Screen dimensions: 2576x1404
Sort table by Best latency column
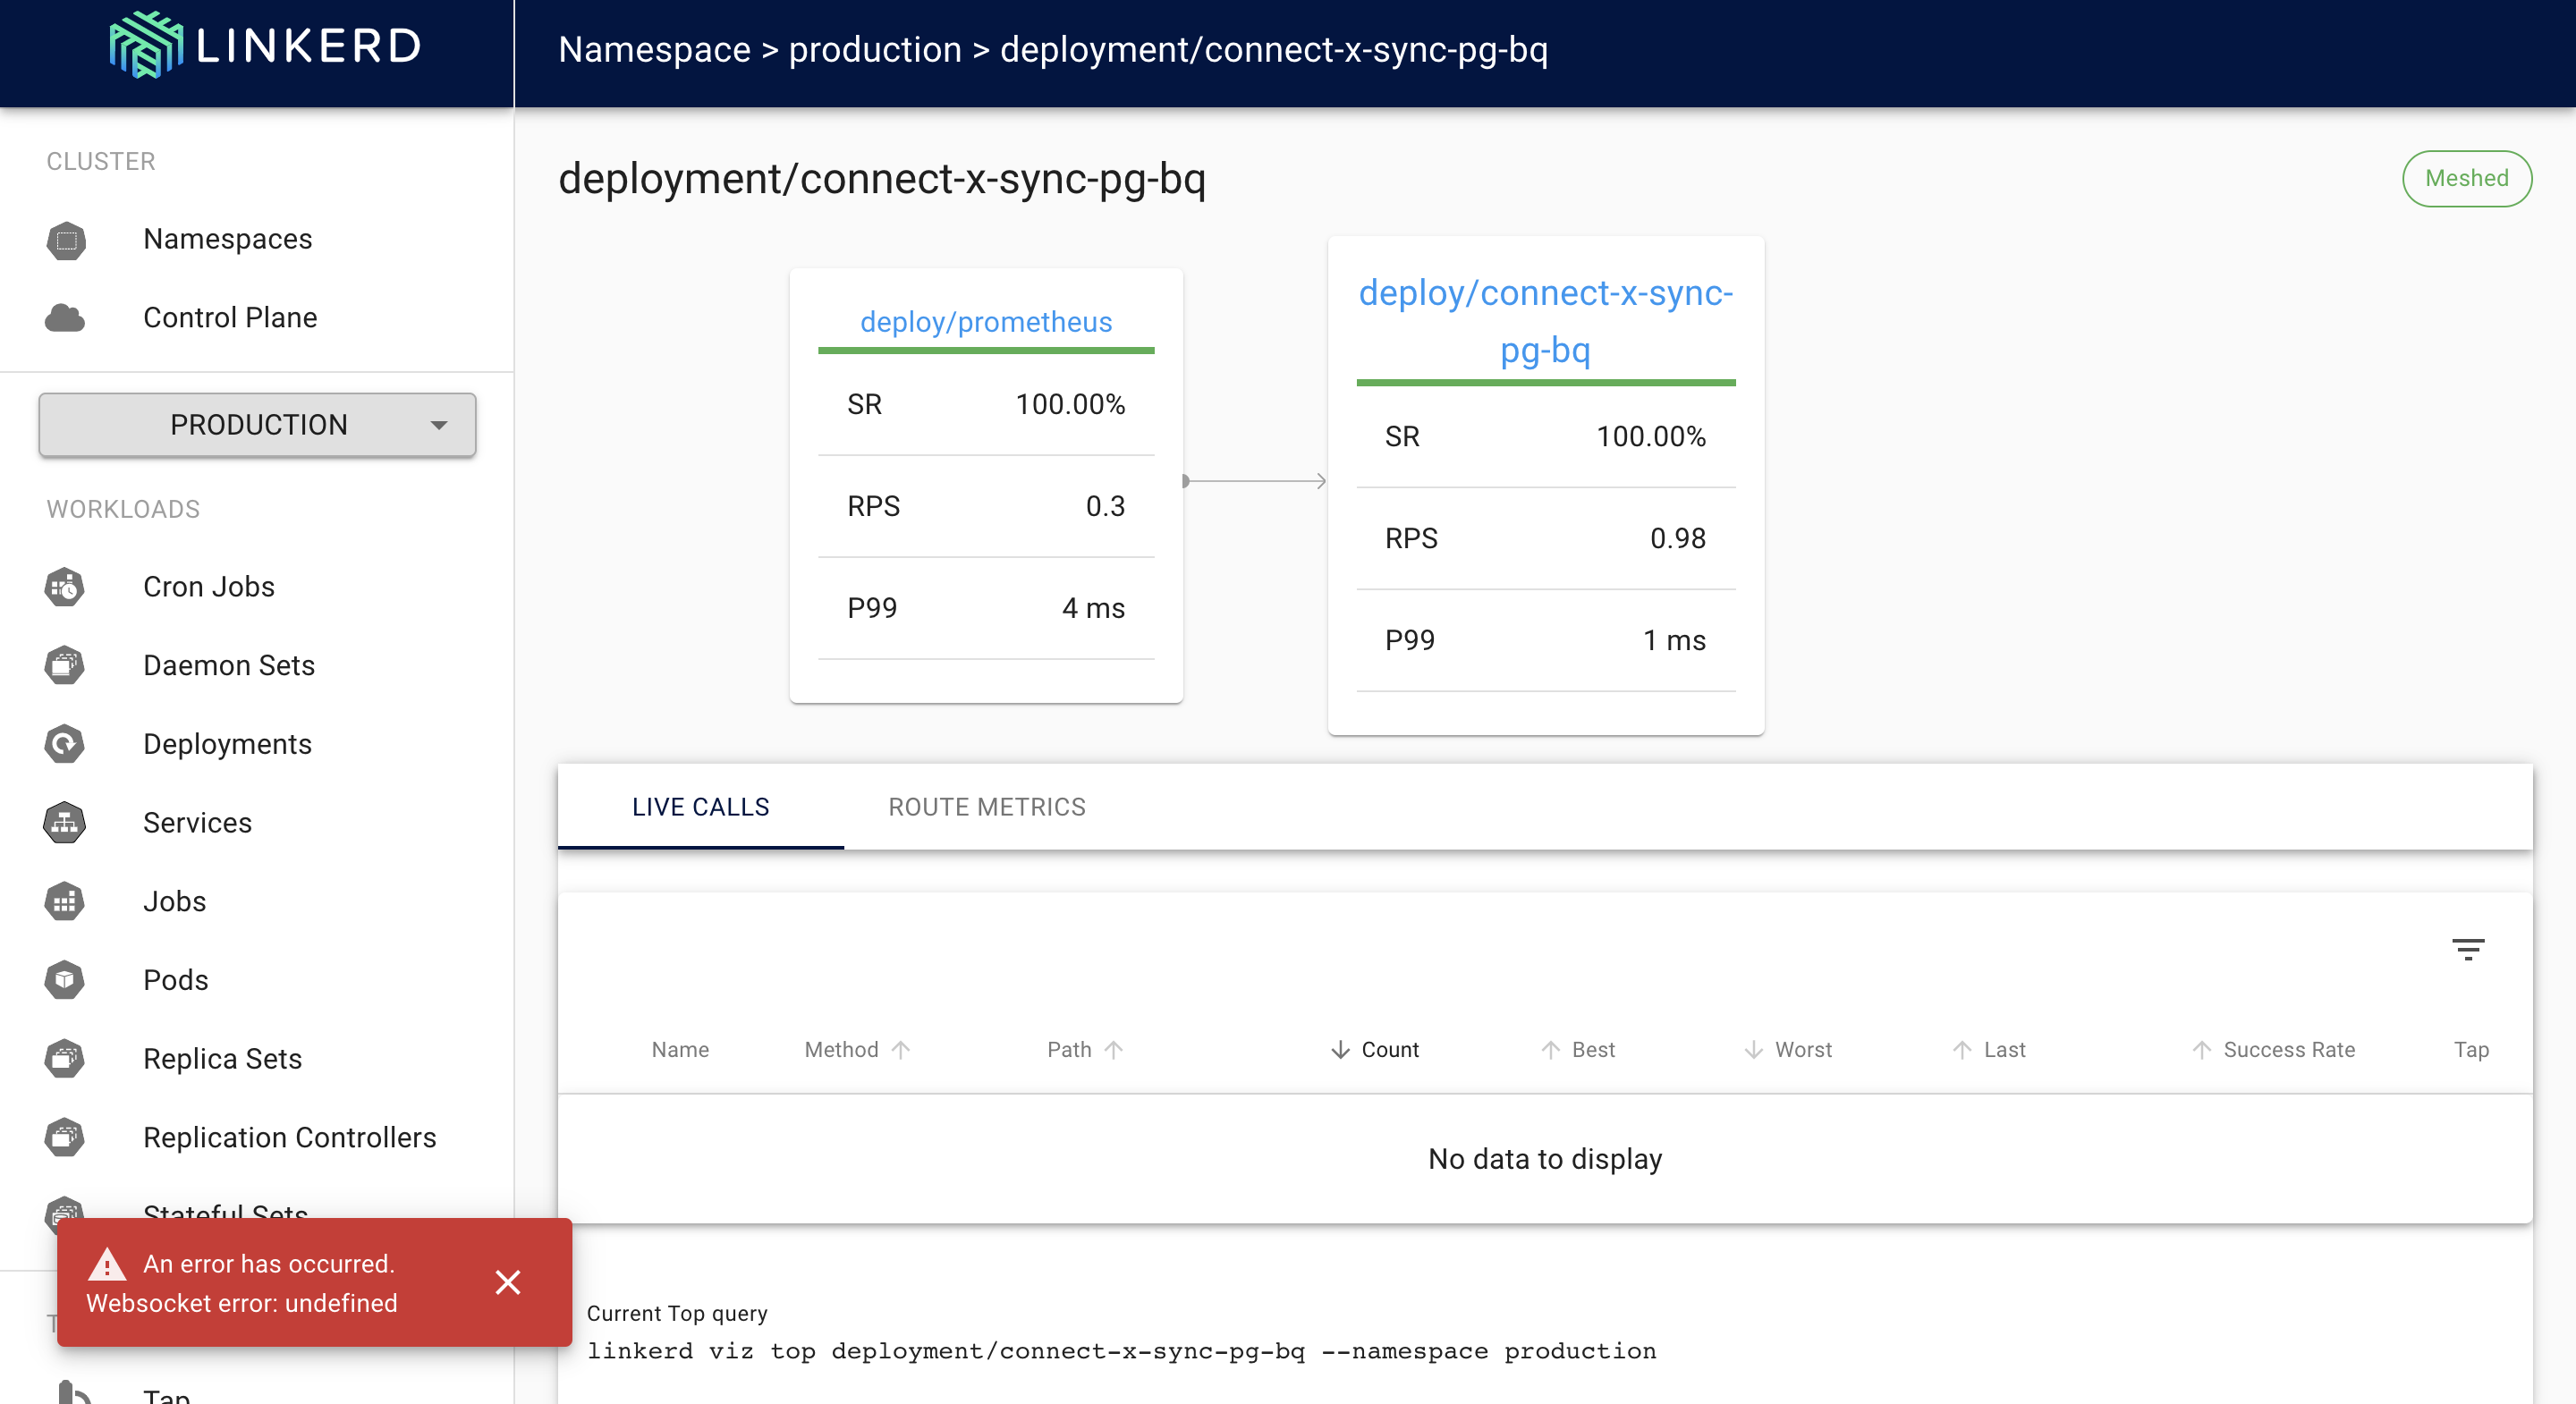[x=1578, y=1050]
